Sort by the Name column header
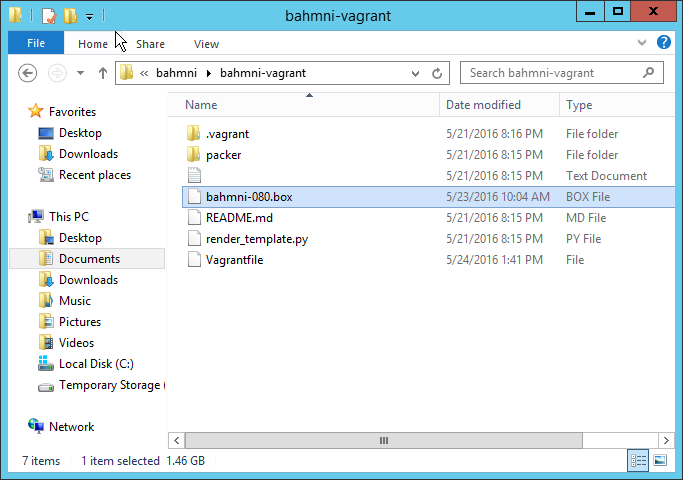Screen dimensions: 683x480 point(304,105)
